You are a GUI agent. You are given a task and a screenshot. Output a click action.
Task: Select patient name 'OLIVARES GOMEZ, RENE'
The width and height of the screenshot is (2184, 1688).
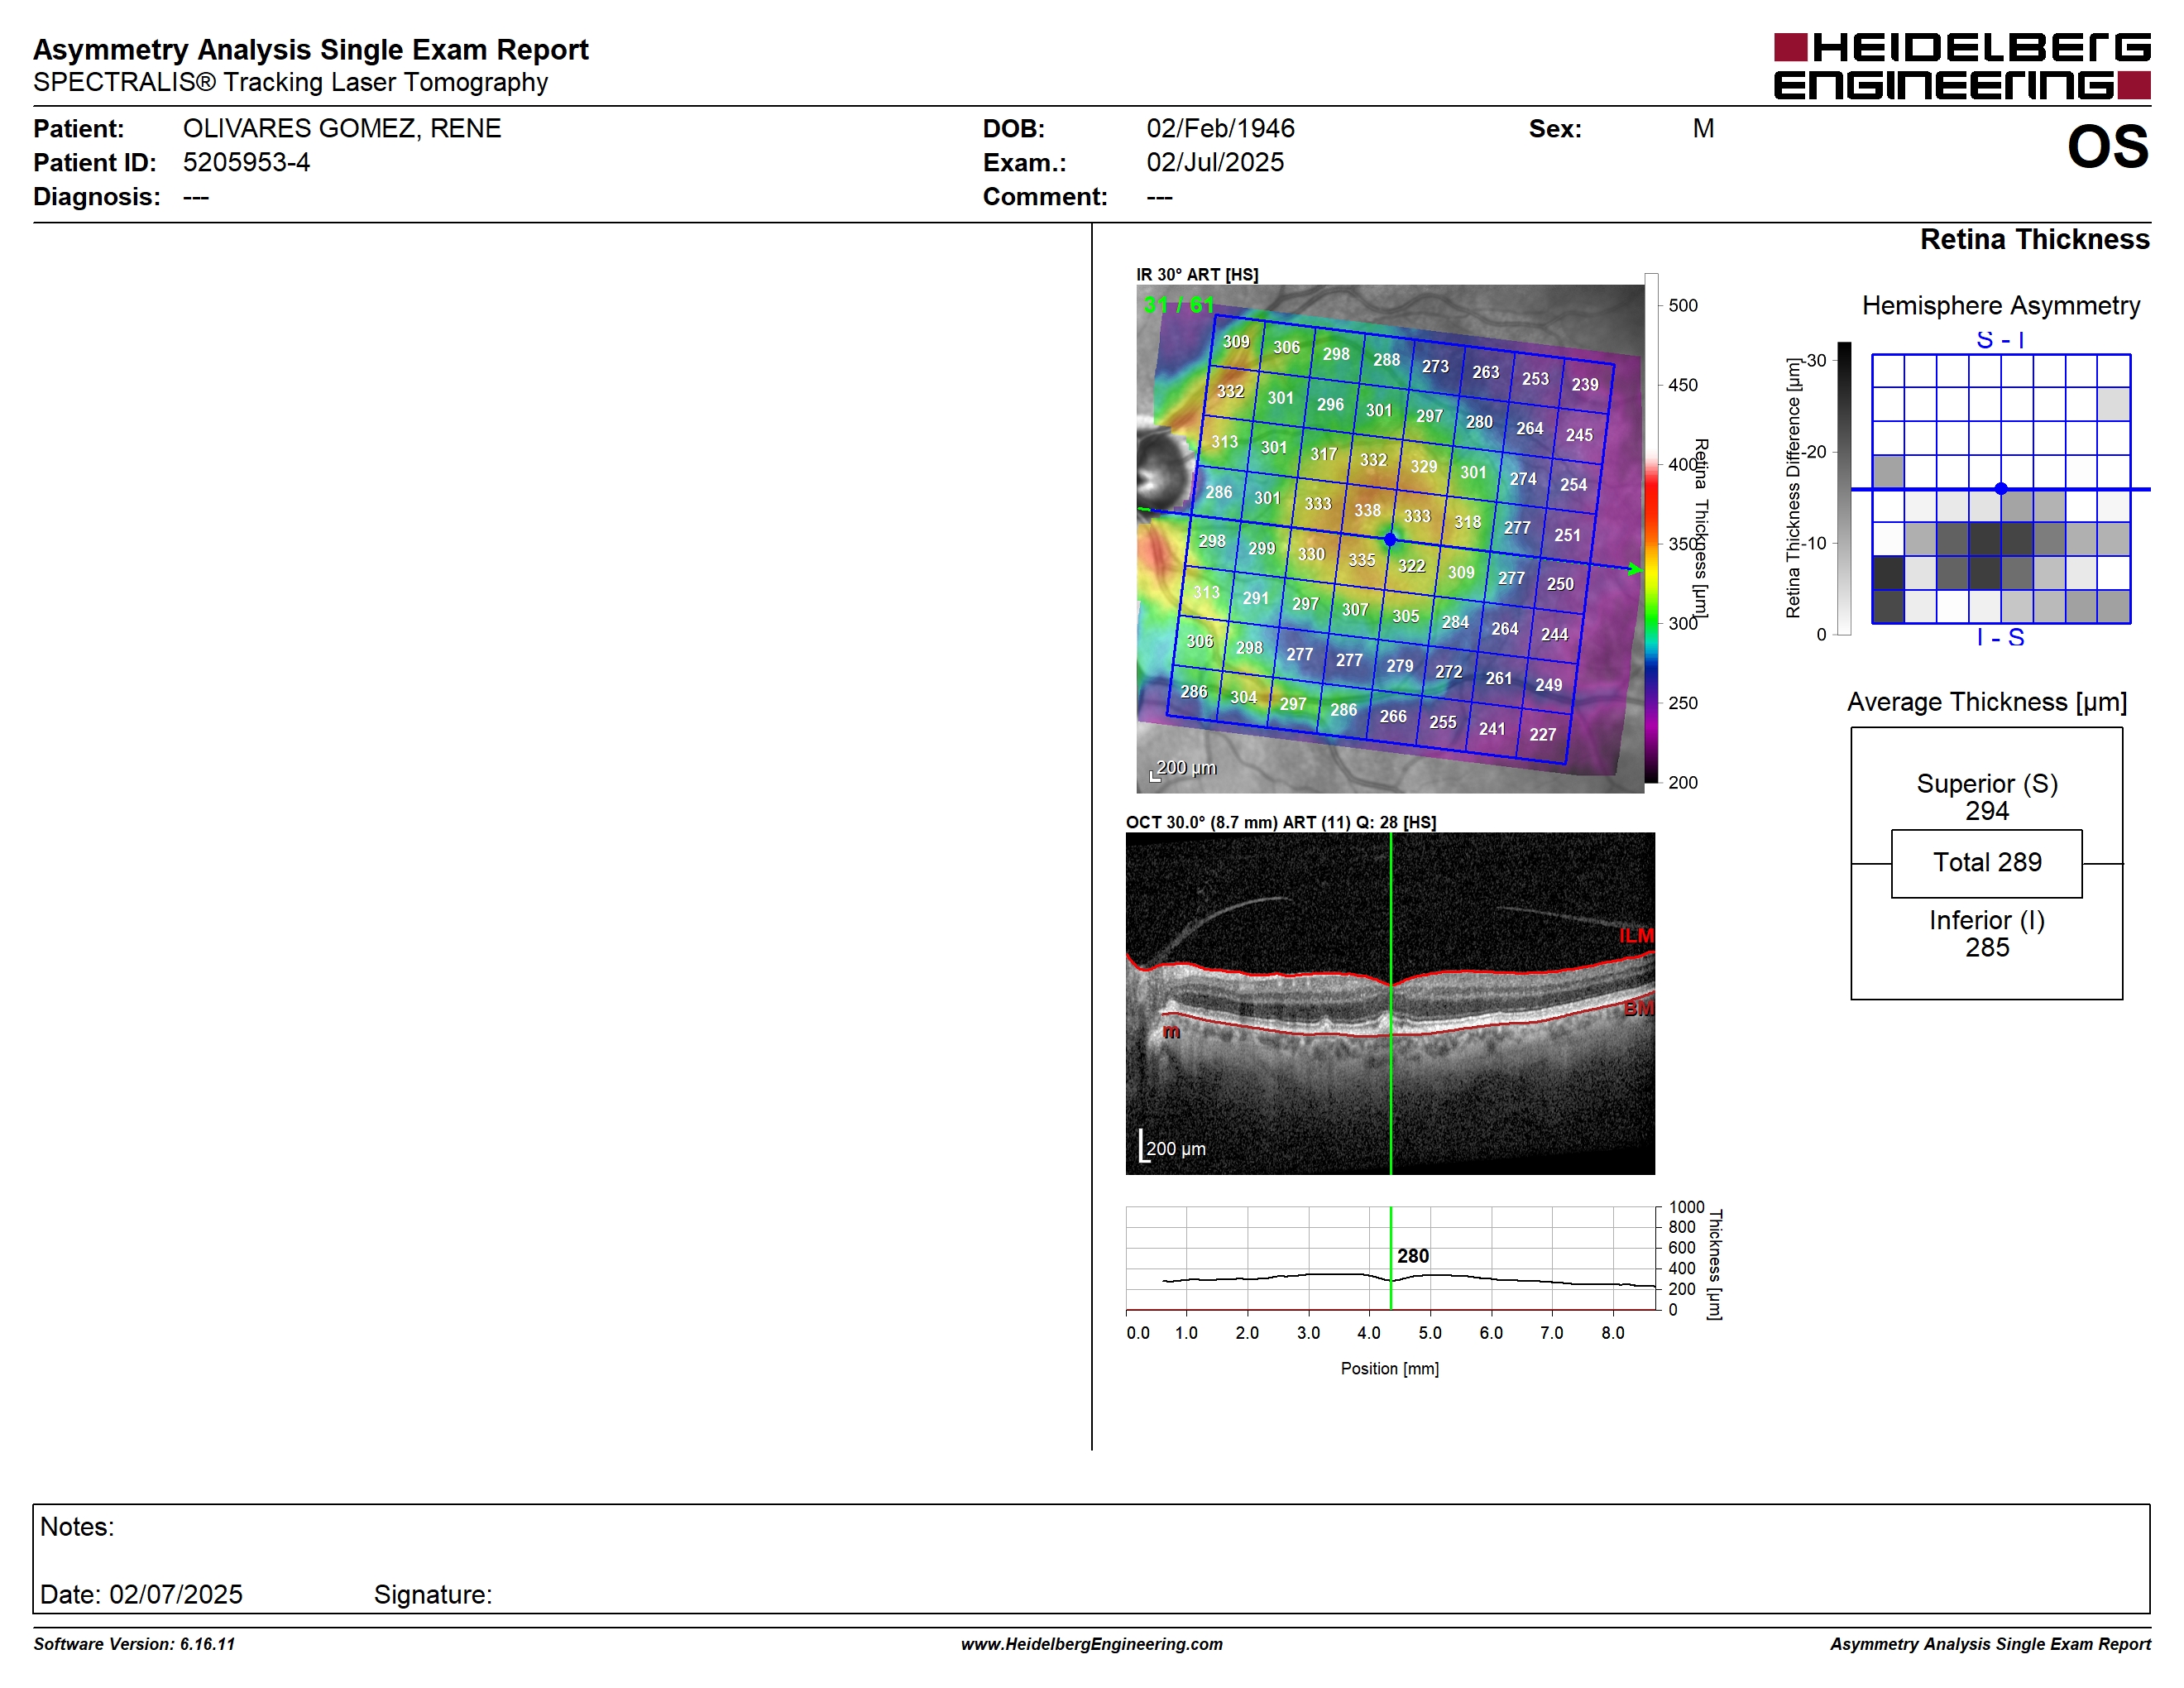[342, 128]
